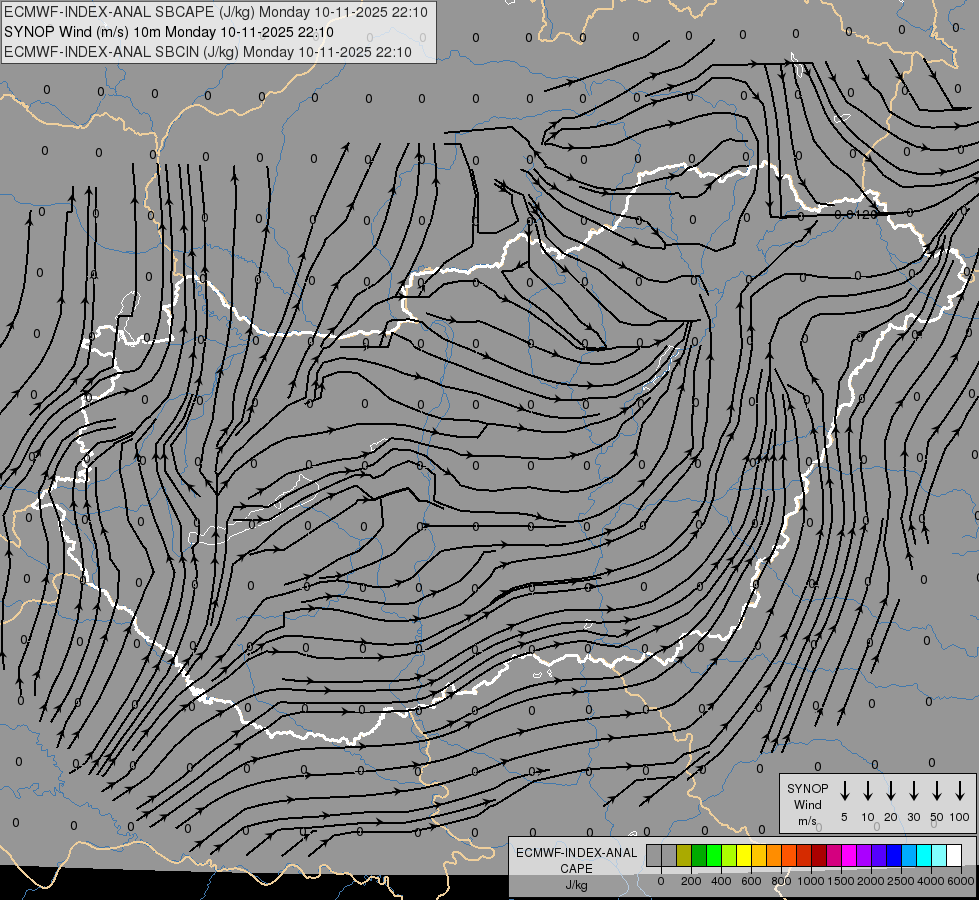
Task: Click the '1500' tick label on color bar
Action: (x=841, y=881)
